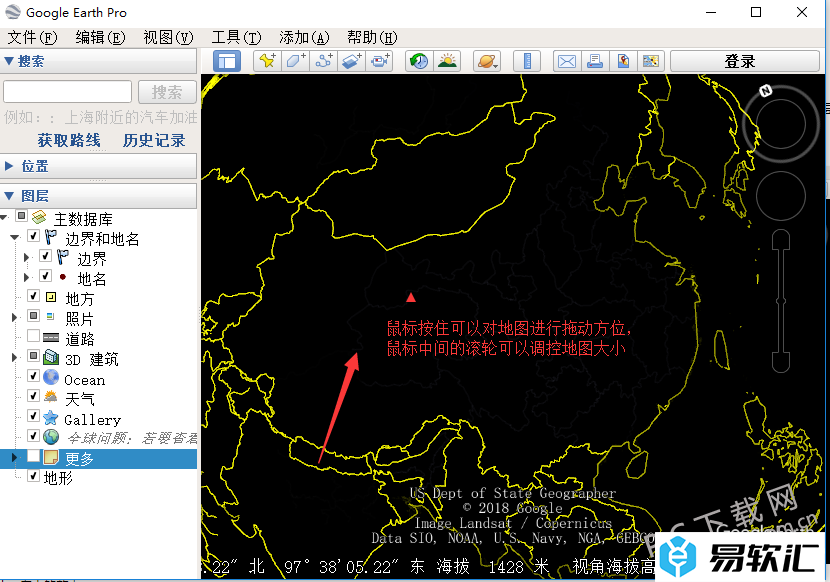The height and width of the screenshot is (582, 830).
Task: Toggle the Gallery layer checkbox
Action: pos(33,416)
